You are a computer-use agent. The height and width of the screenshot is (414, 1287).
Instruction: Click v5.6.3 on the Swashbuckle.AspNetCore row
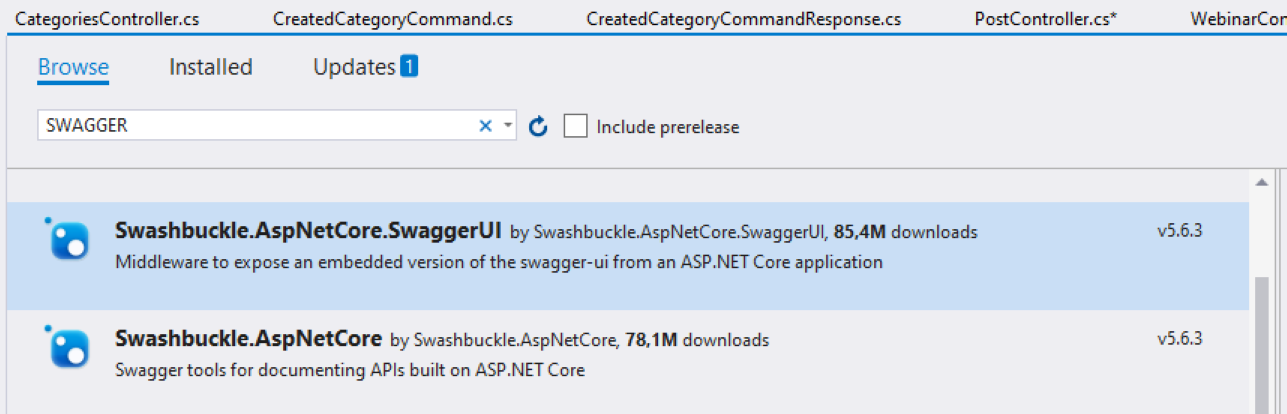click(x=1180, y=339)
